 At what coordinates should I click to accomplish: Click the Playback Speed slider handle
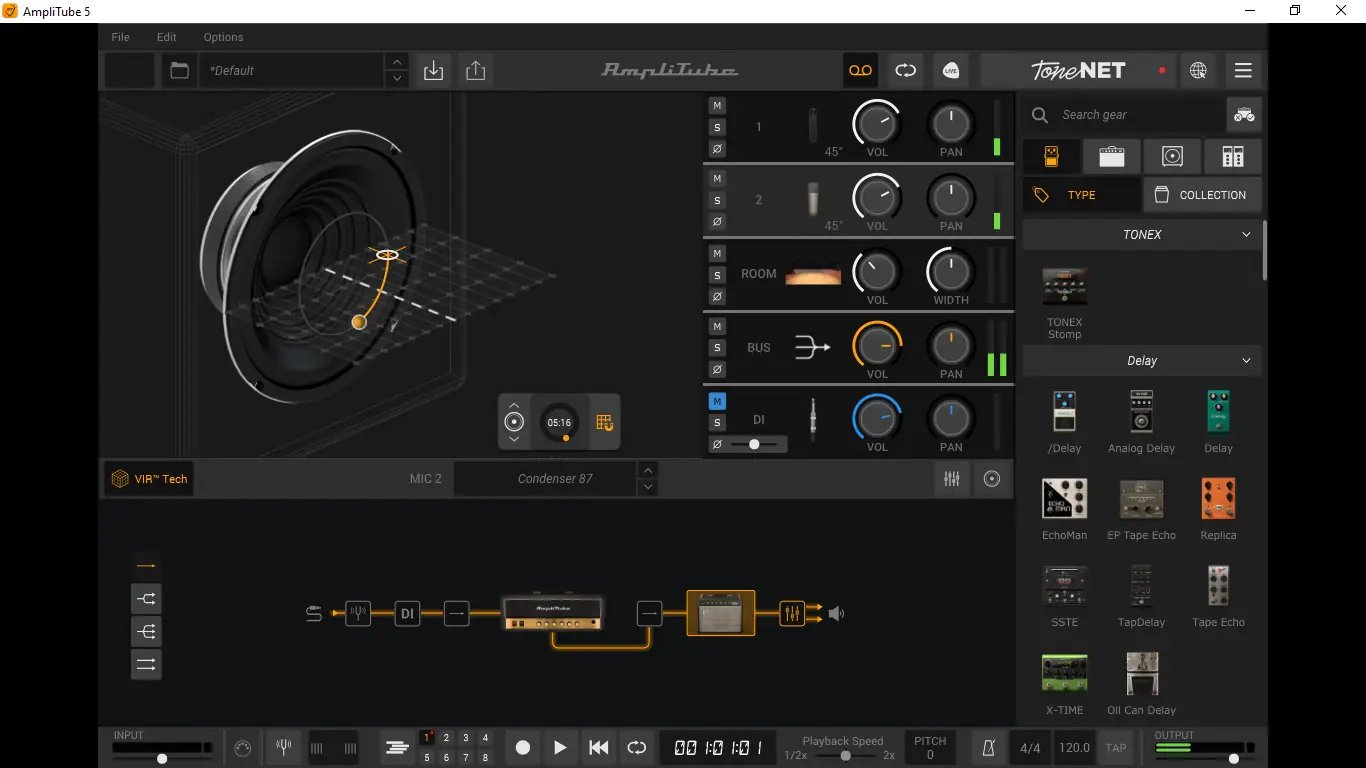point(846,756)
